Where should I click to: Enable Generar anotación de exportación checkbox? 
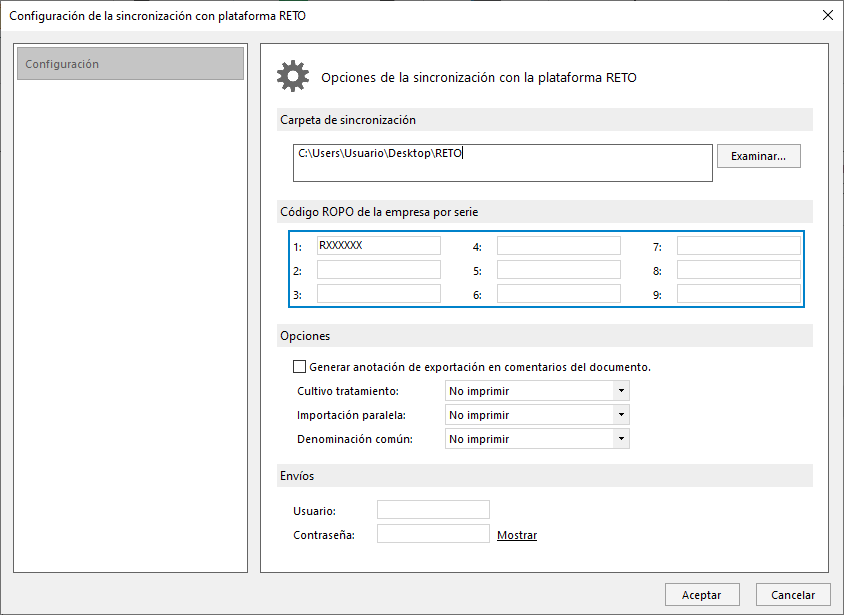299,367
